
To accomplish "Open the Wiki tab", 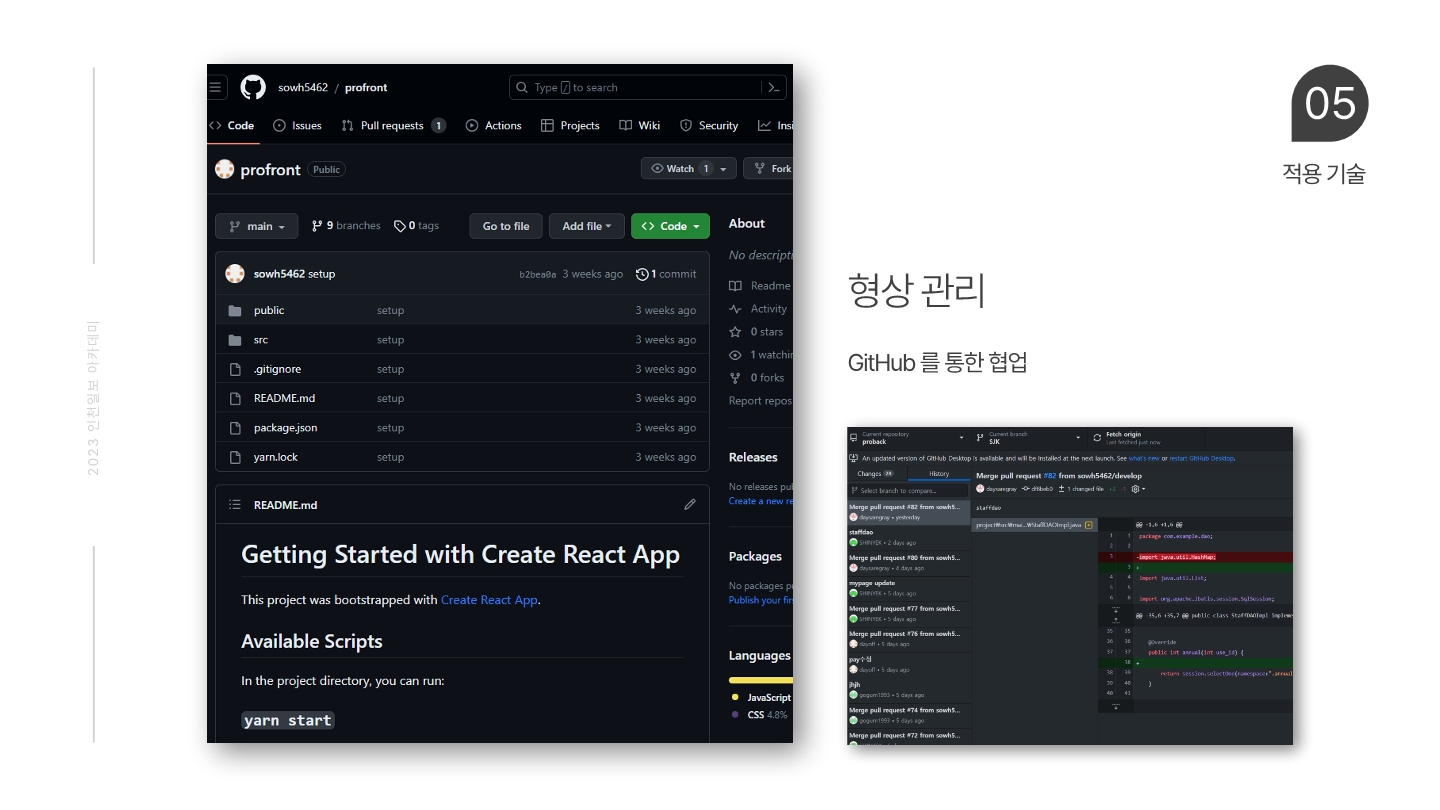I will 640,126.
